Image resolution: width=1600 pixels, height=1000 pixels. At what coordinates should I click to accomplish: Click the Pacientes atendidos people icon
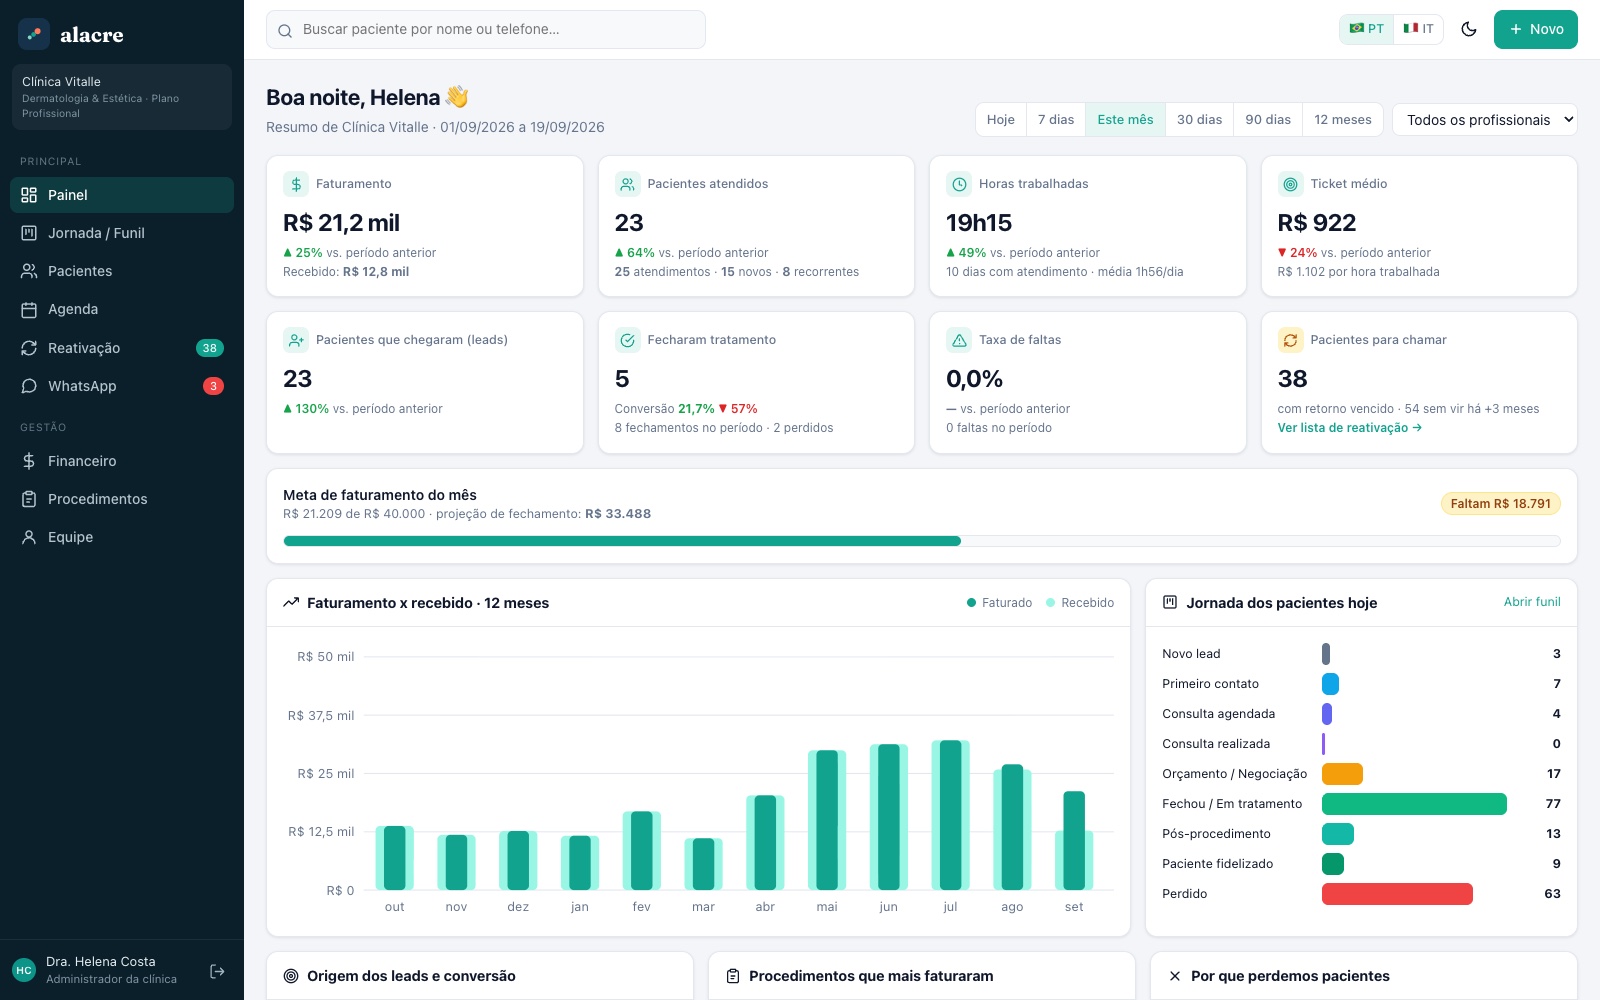627,184
